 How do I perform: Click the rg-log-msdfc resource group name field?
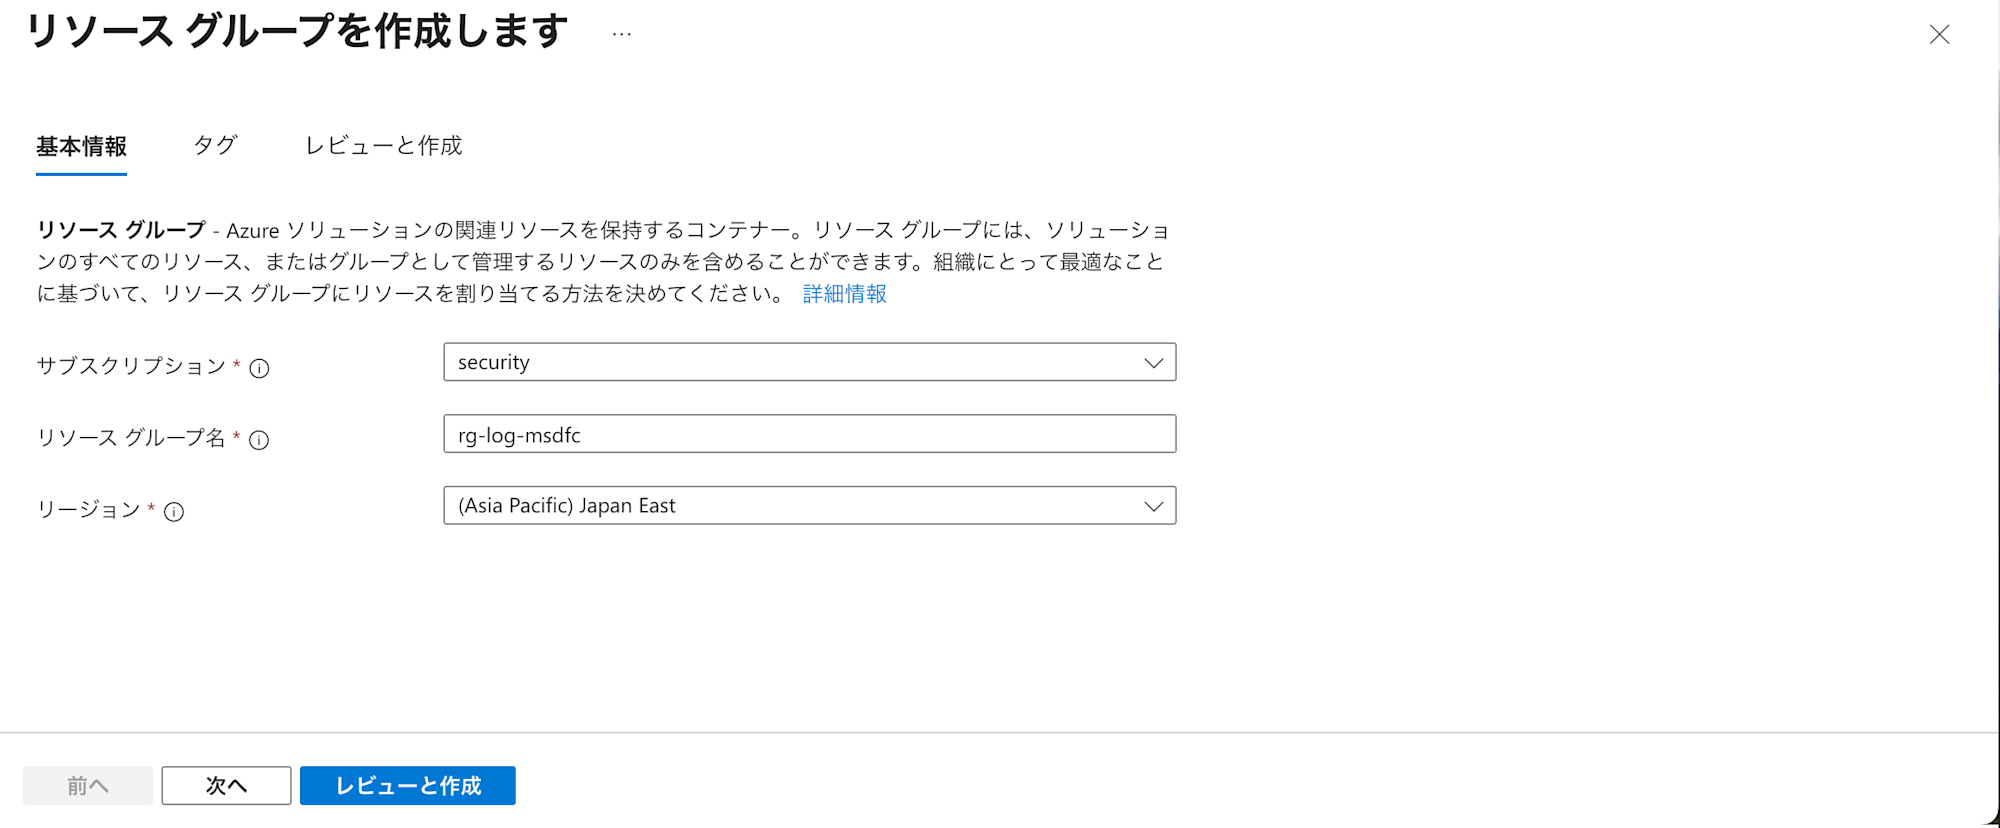click(810, 434)
